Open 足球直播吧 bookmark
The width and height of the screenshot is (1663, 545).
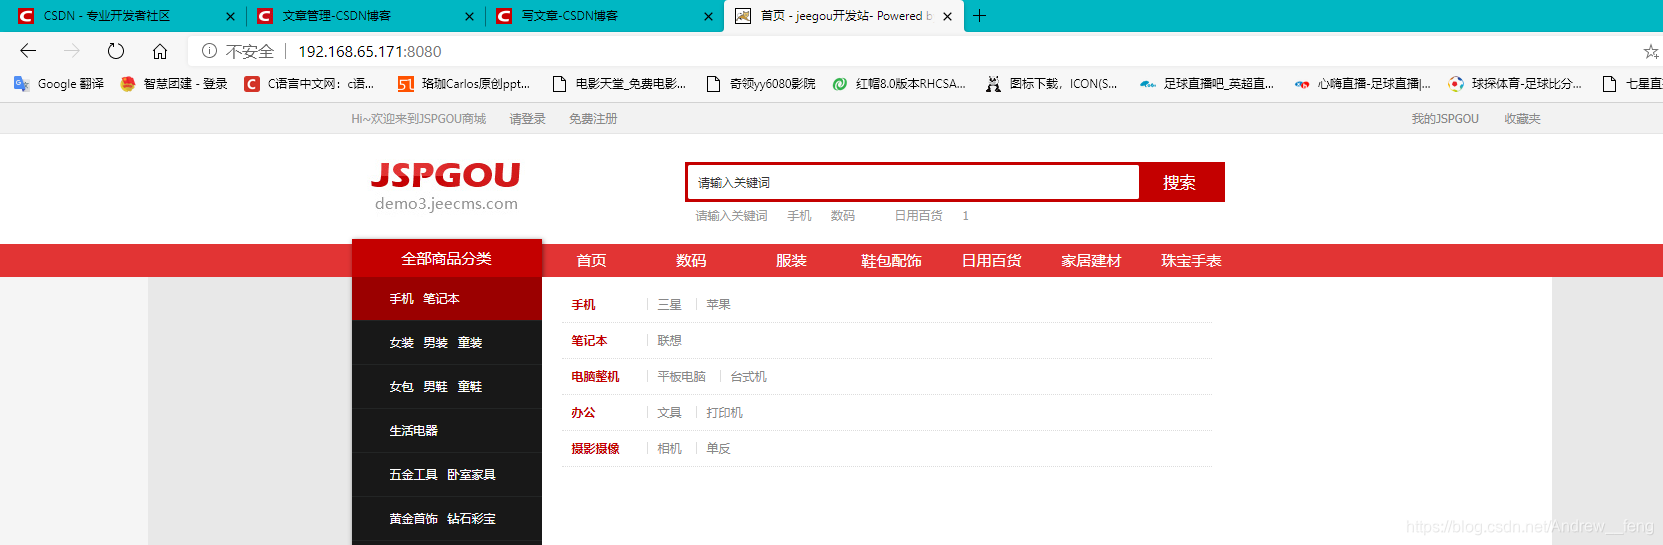tap(1207, 84)
